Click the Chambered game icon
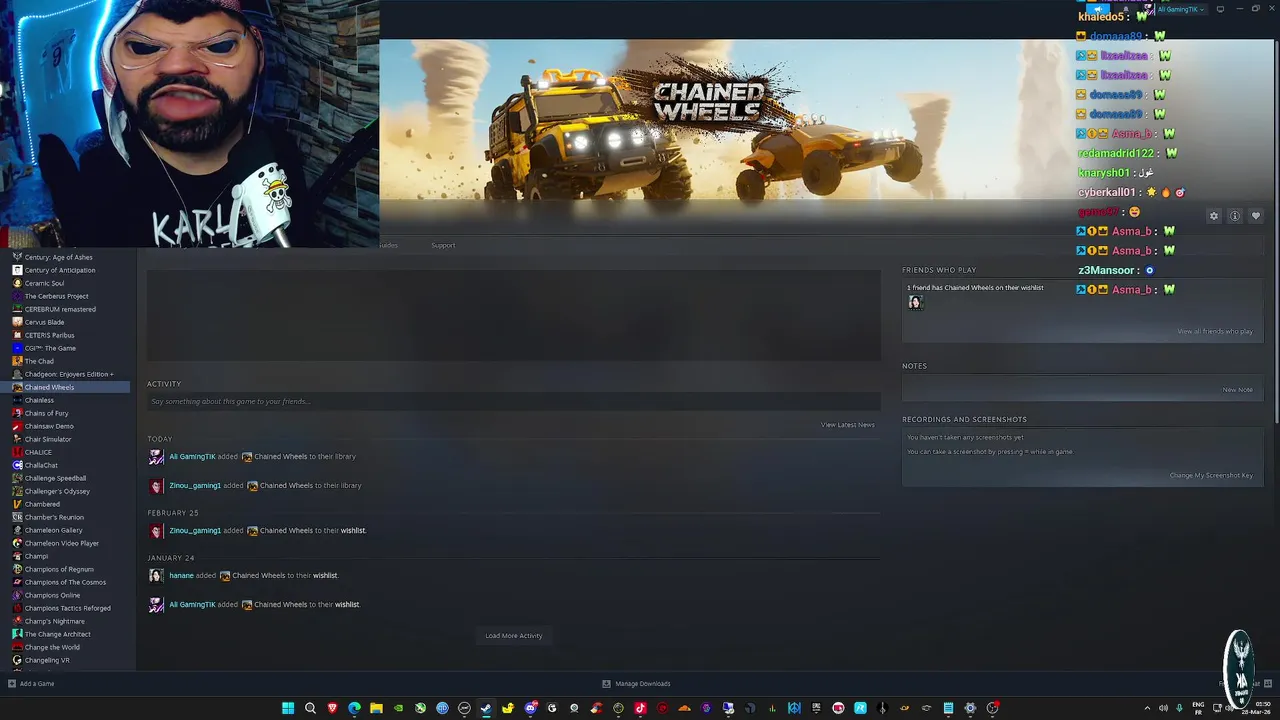The image size is (1280, 720). coord(17,504)
